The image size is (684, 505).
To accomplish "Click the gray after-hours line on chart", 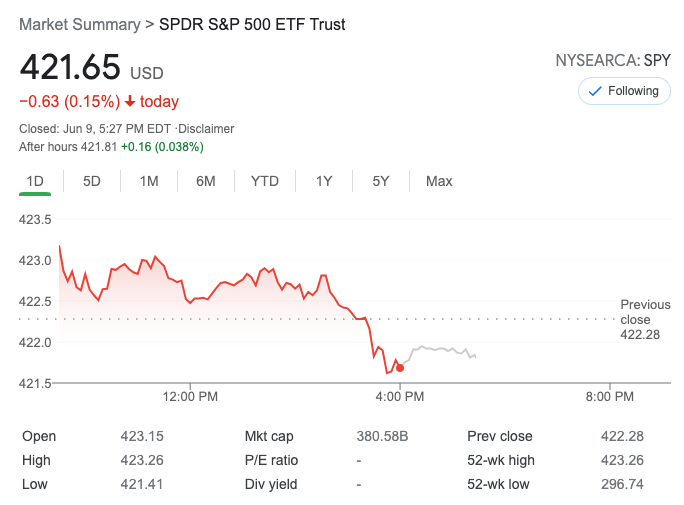I will tap(440, 349).
